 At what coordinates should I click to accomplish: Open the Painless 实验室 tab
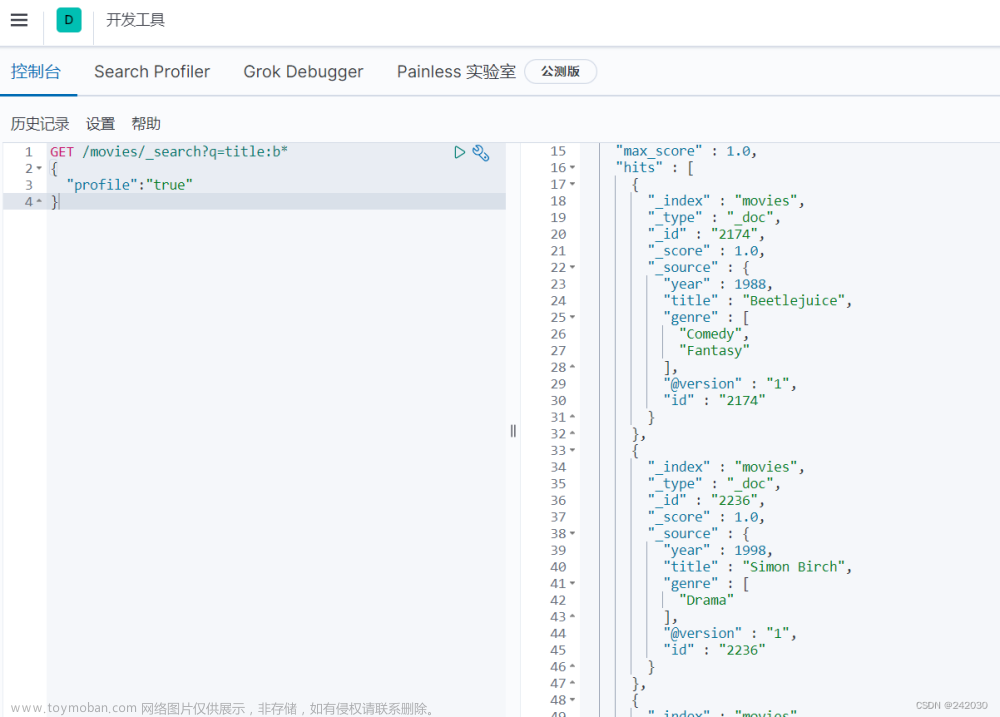tap(456, 71)
